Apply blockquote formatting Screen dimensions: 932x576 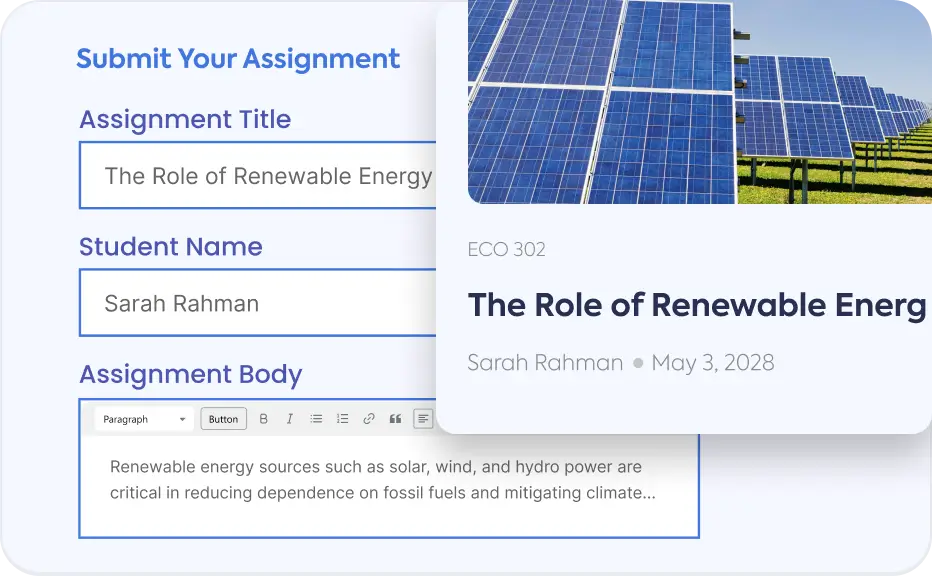(x=395, y=419)
